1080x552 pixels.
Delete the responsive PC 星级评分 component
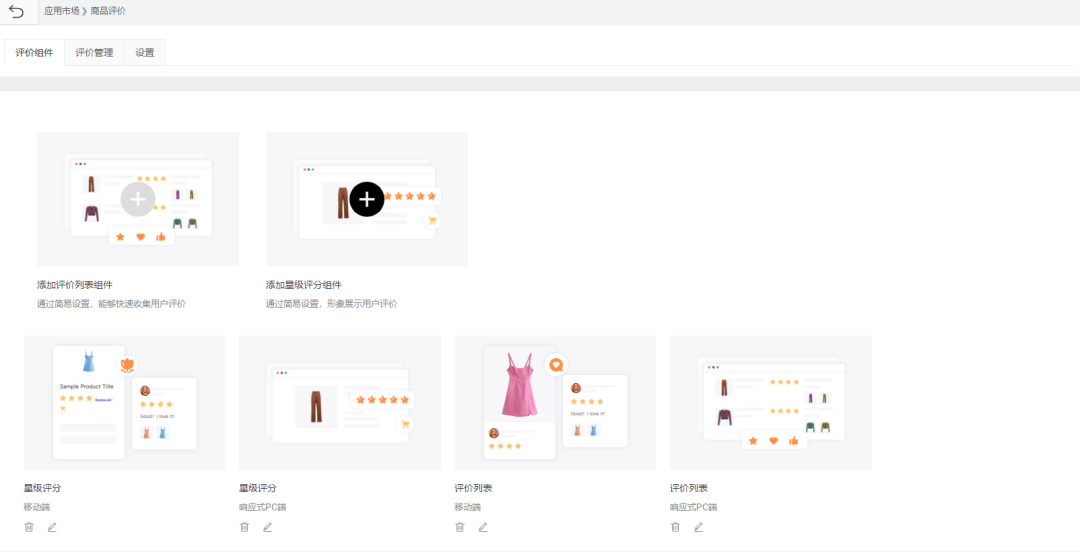(244, 527)
